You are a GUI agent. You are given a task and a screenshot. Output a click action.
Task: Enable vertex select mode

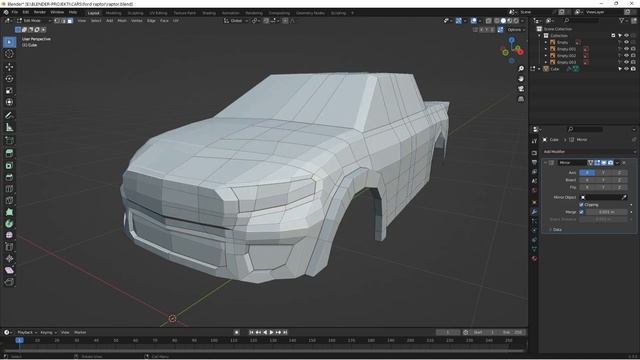click(x=57, y=20)
